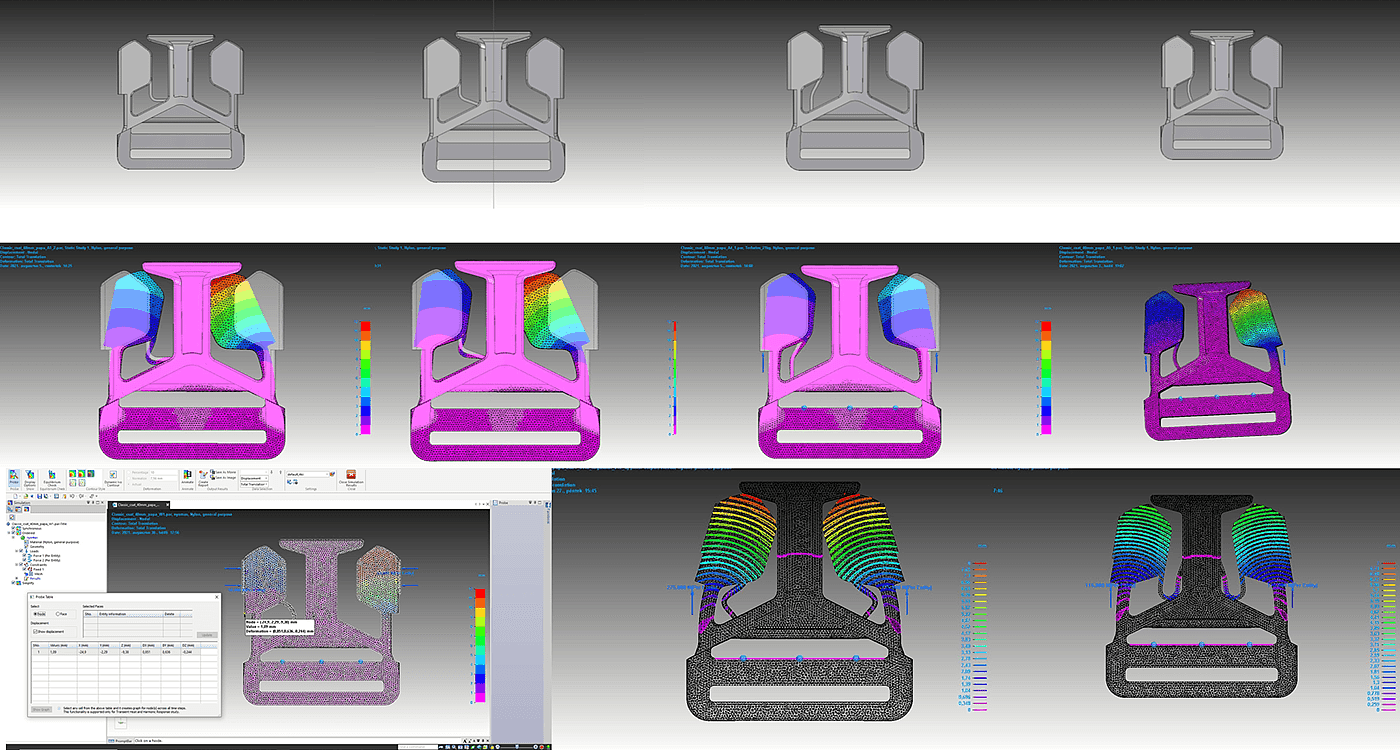Click the first Simulation pane tab icon
1400x750 pixels.
point(9,509)
